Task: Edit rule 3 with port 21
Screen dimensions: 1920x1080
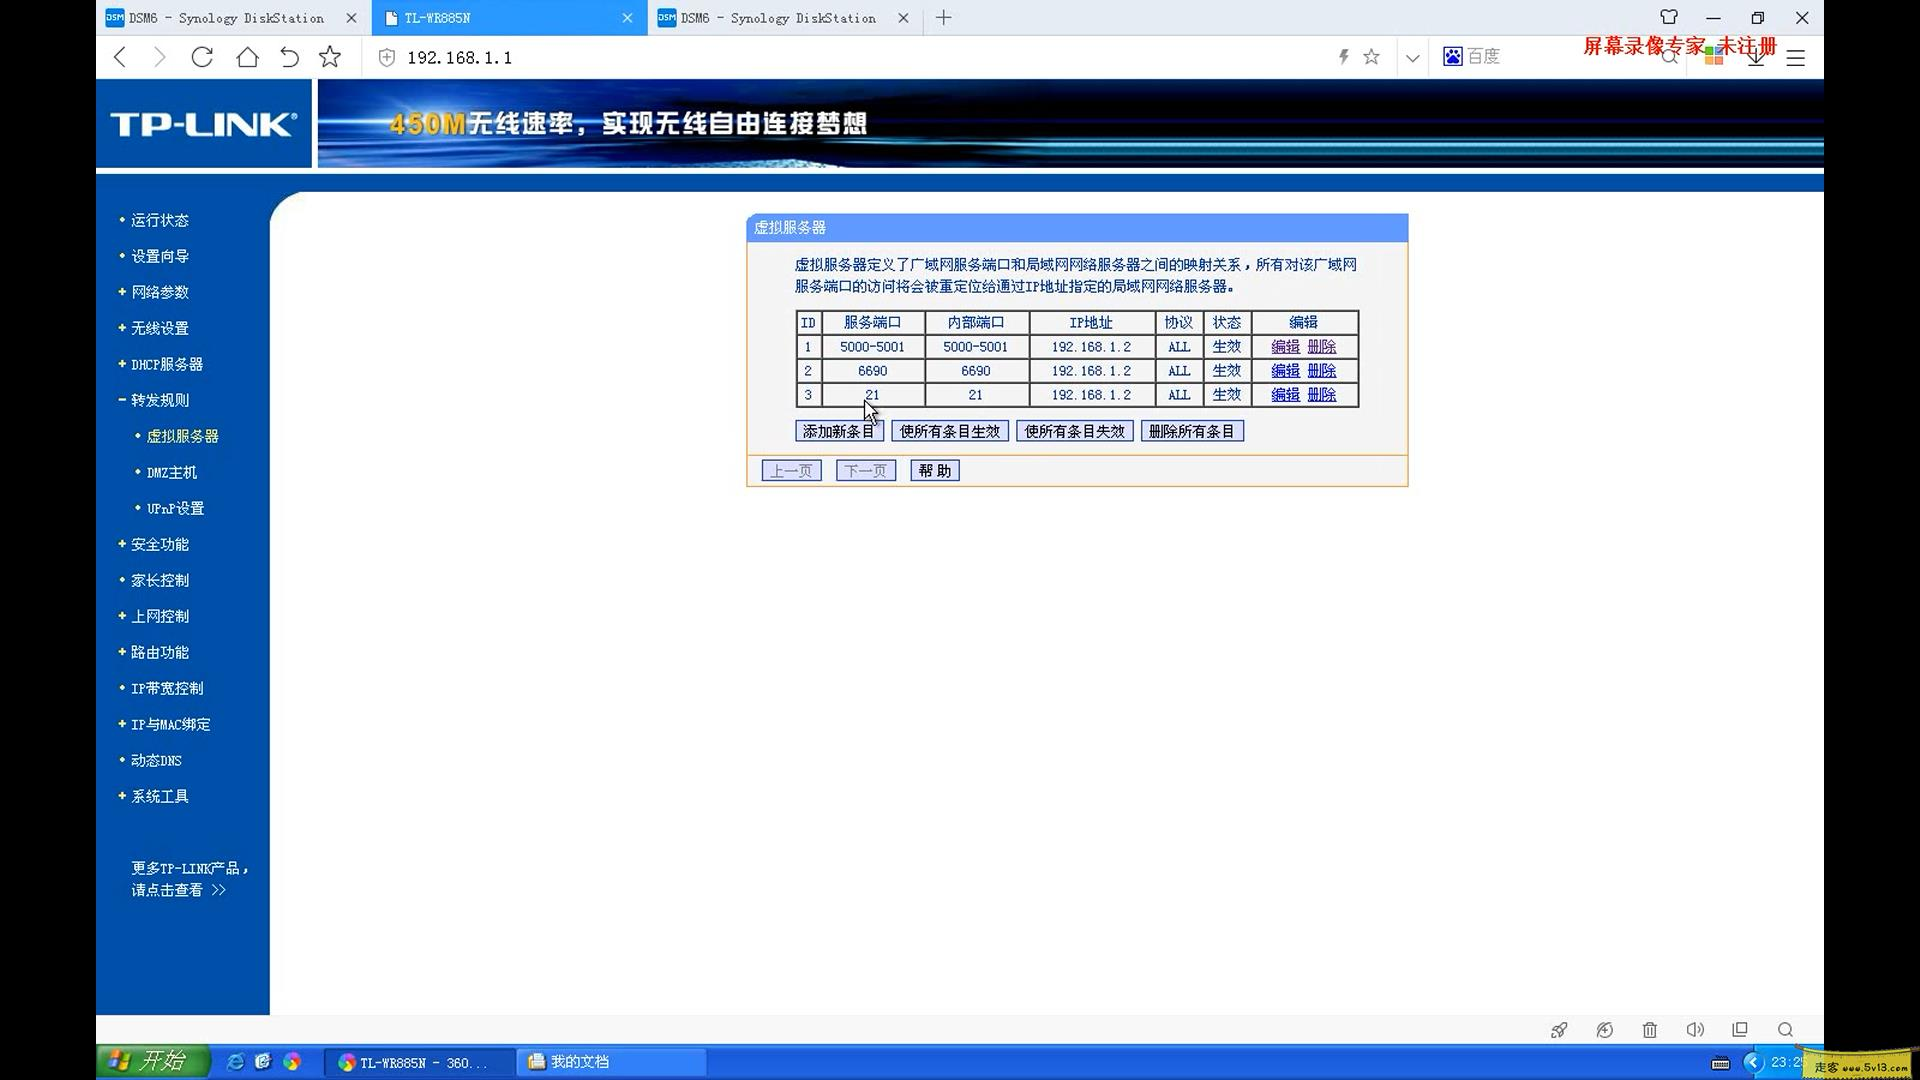Action: point(1285,395)
